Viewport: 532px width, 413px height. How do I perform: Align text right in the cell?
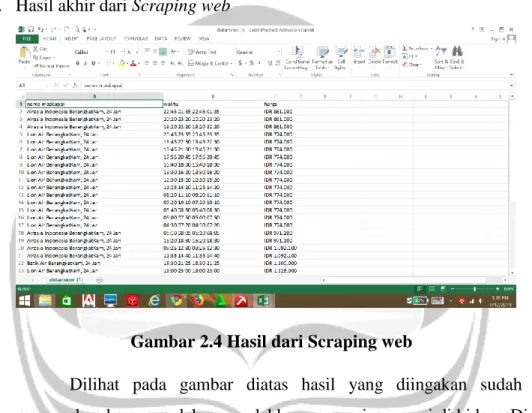pyautogui.click(x=163, y=63)
